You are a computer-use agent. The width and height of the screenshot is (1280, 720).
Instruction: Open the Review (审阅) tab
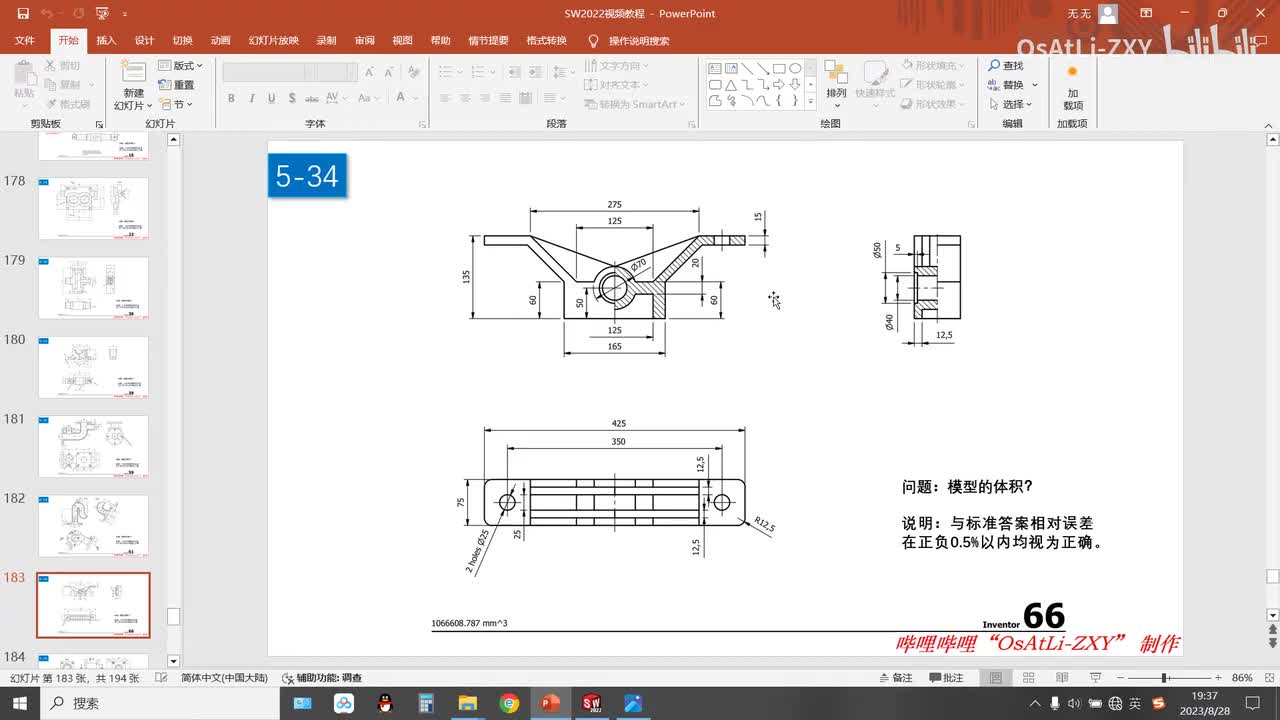pos(364,41)
